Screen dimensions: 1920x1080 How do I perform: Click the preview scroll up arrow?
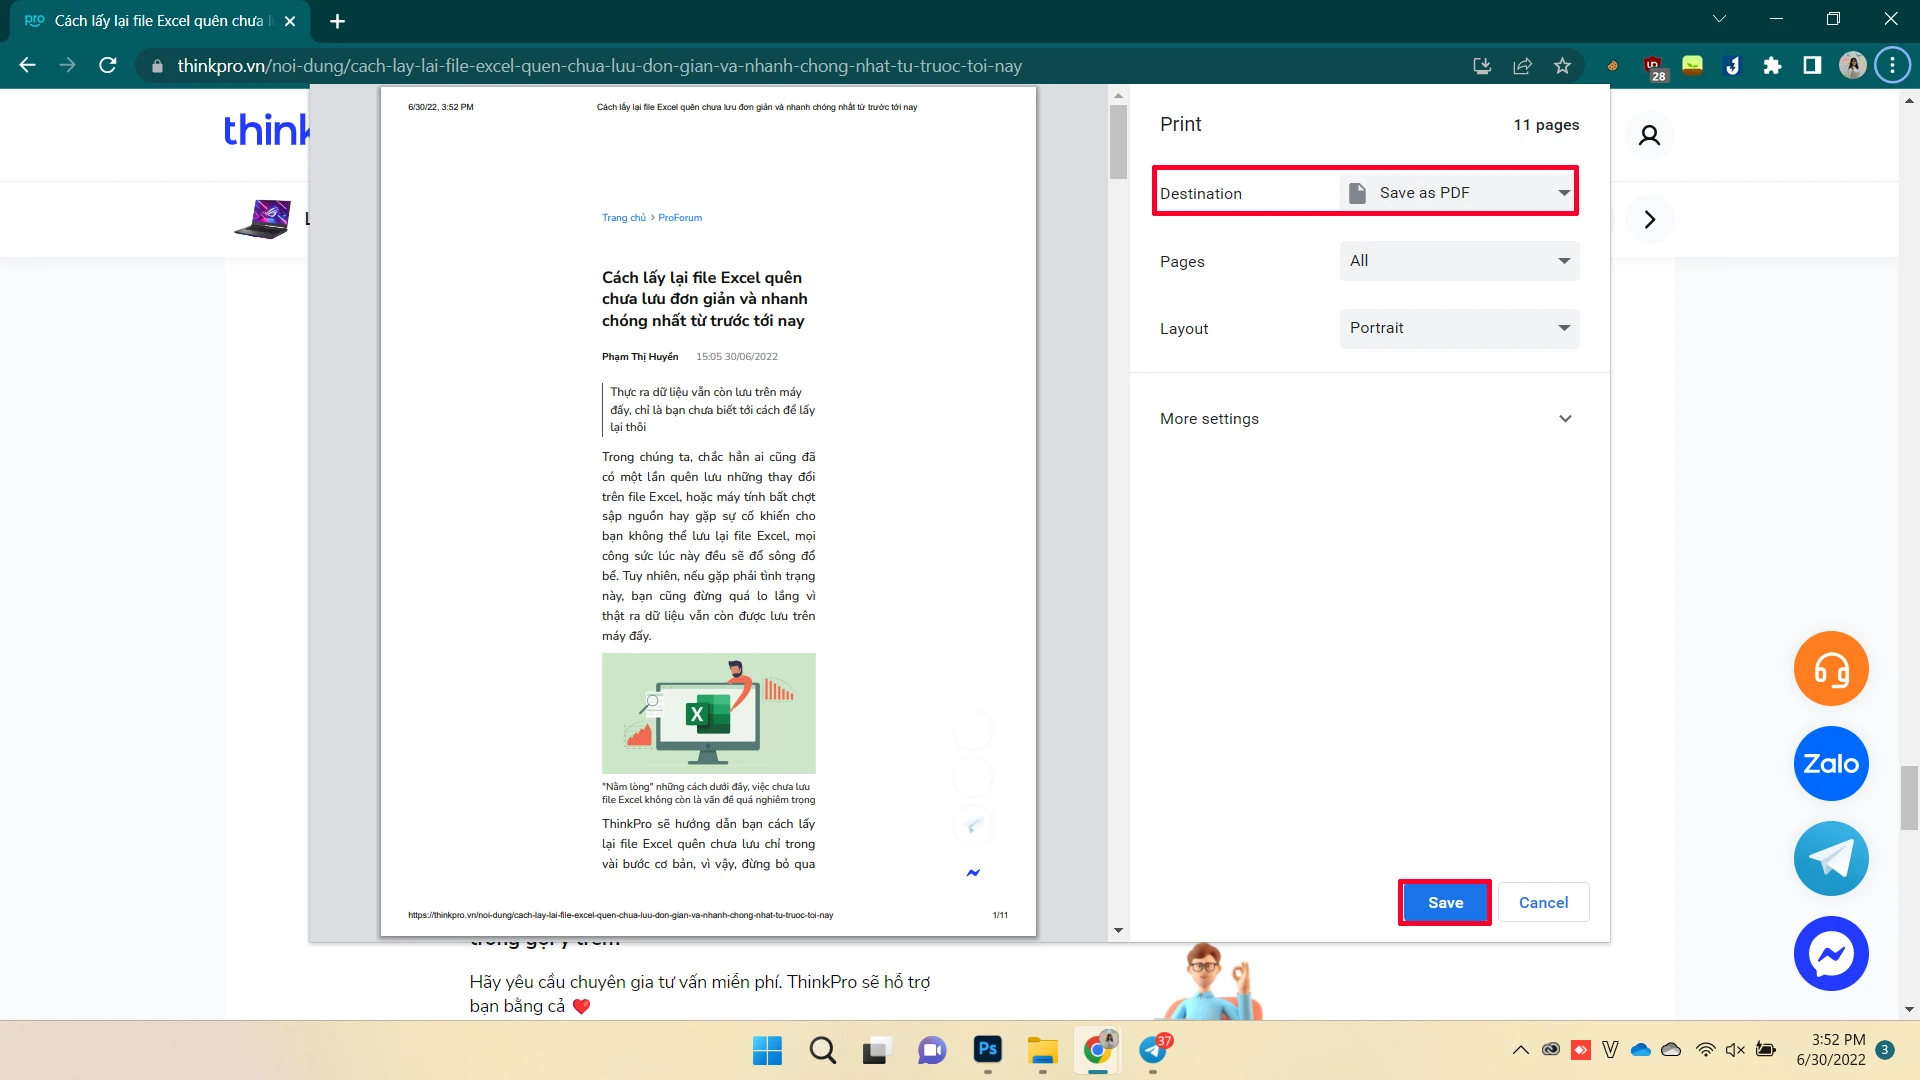[1118, 96]
